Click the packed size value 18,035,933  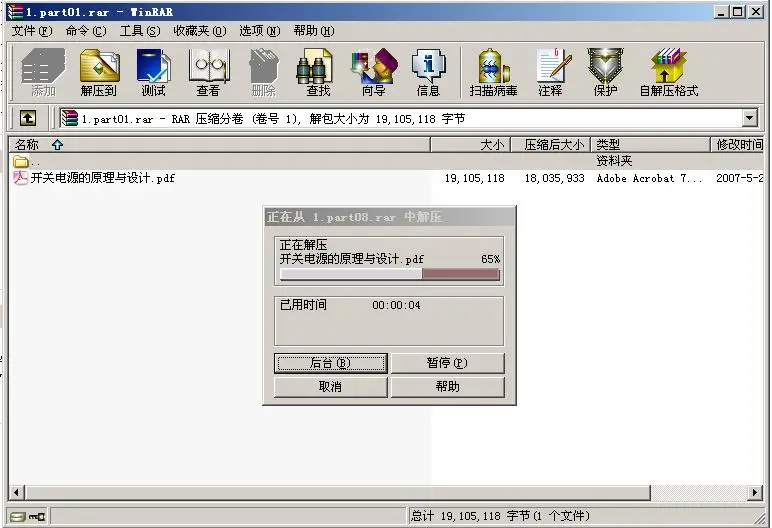point(554,178)
